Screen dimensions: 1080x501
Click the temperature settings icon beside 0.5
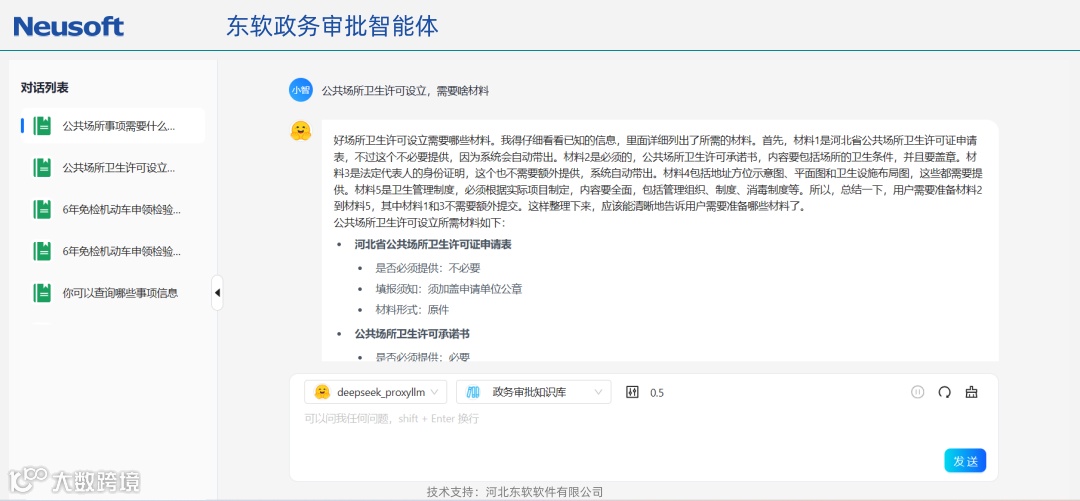click(x=632, y=392)
